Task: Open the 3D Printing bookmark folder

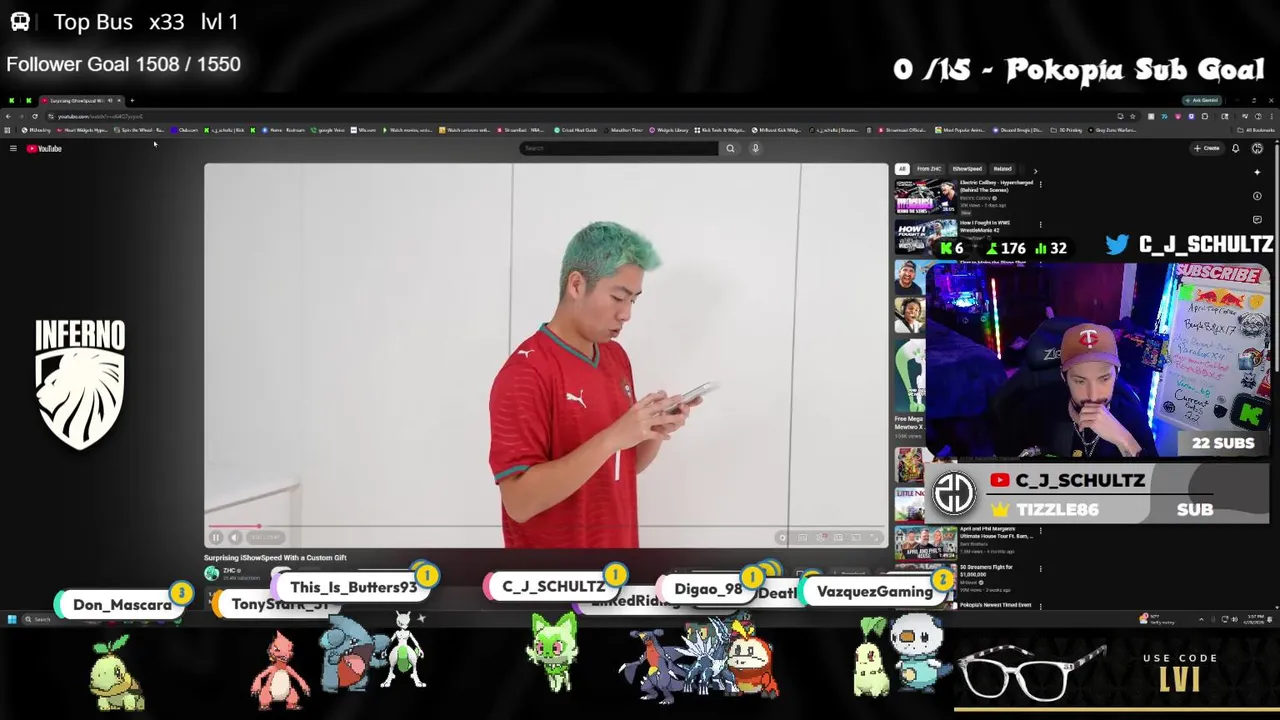Action: 1068,130
